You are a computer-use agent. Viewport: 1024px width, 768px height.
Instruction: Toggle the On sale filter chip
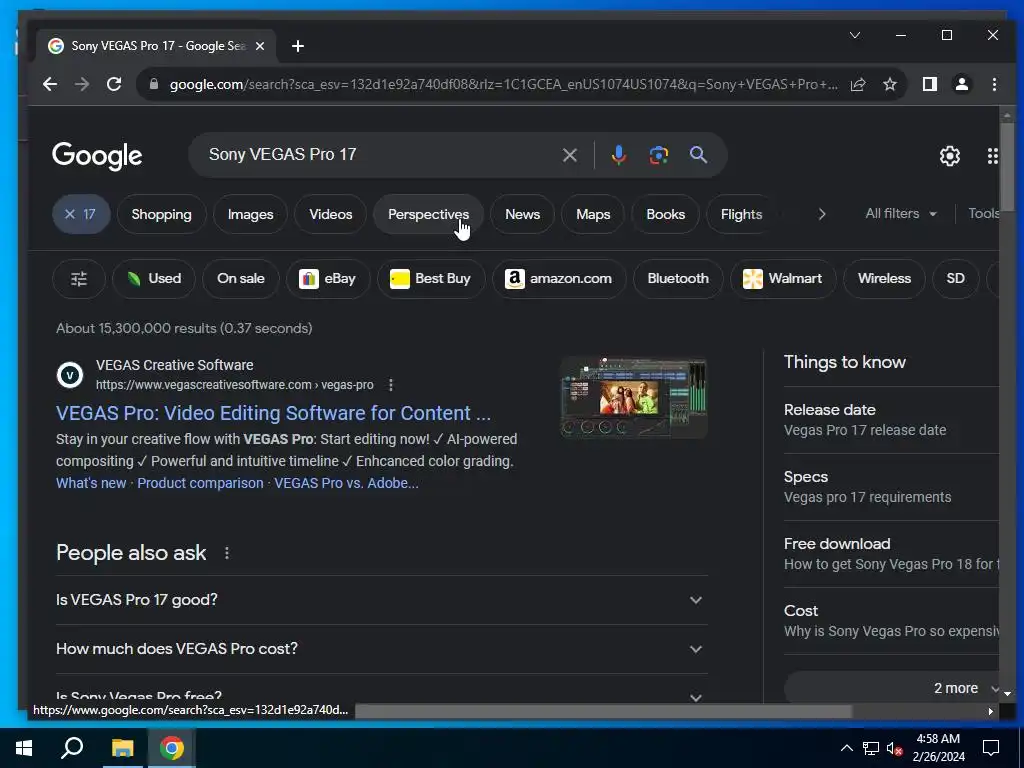point(240,279)
